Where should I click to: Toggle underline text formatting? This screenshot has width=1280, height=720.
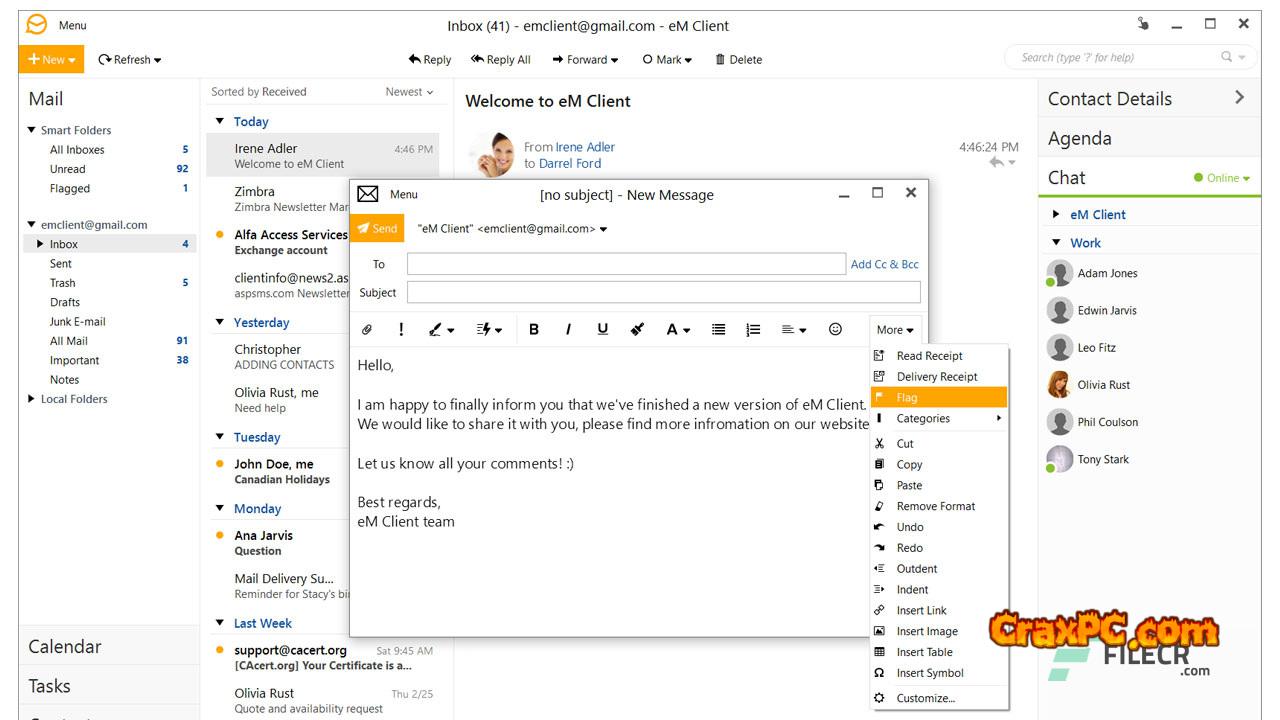[602, 330]
